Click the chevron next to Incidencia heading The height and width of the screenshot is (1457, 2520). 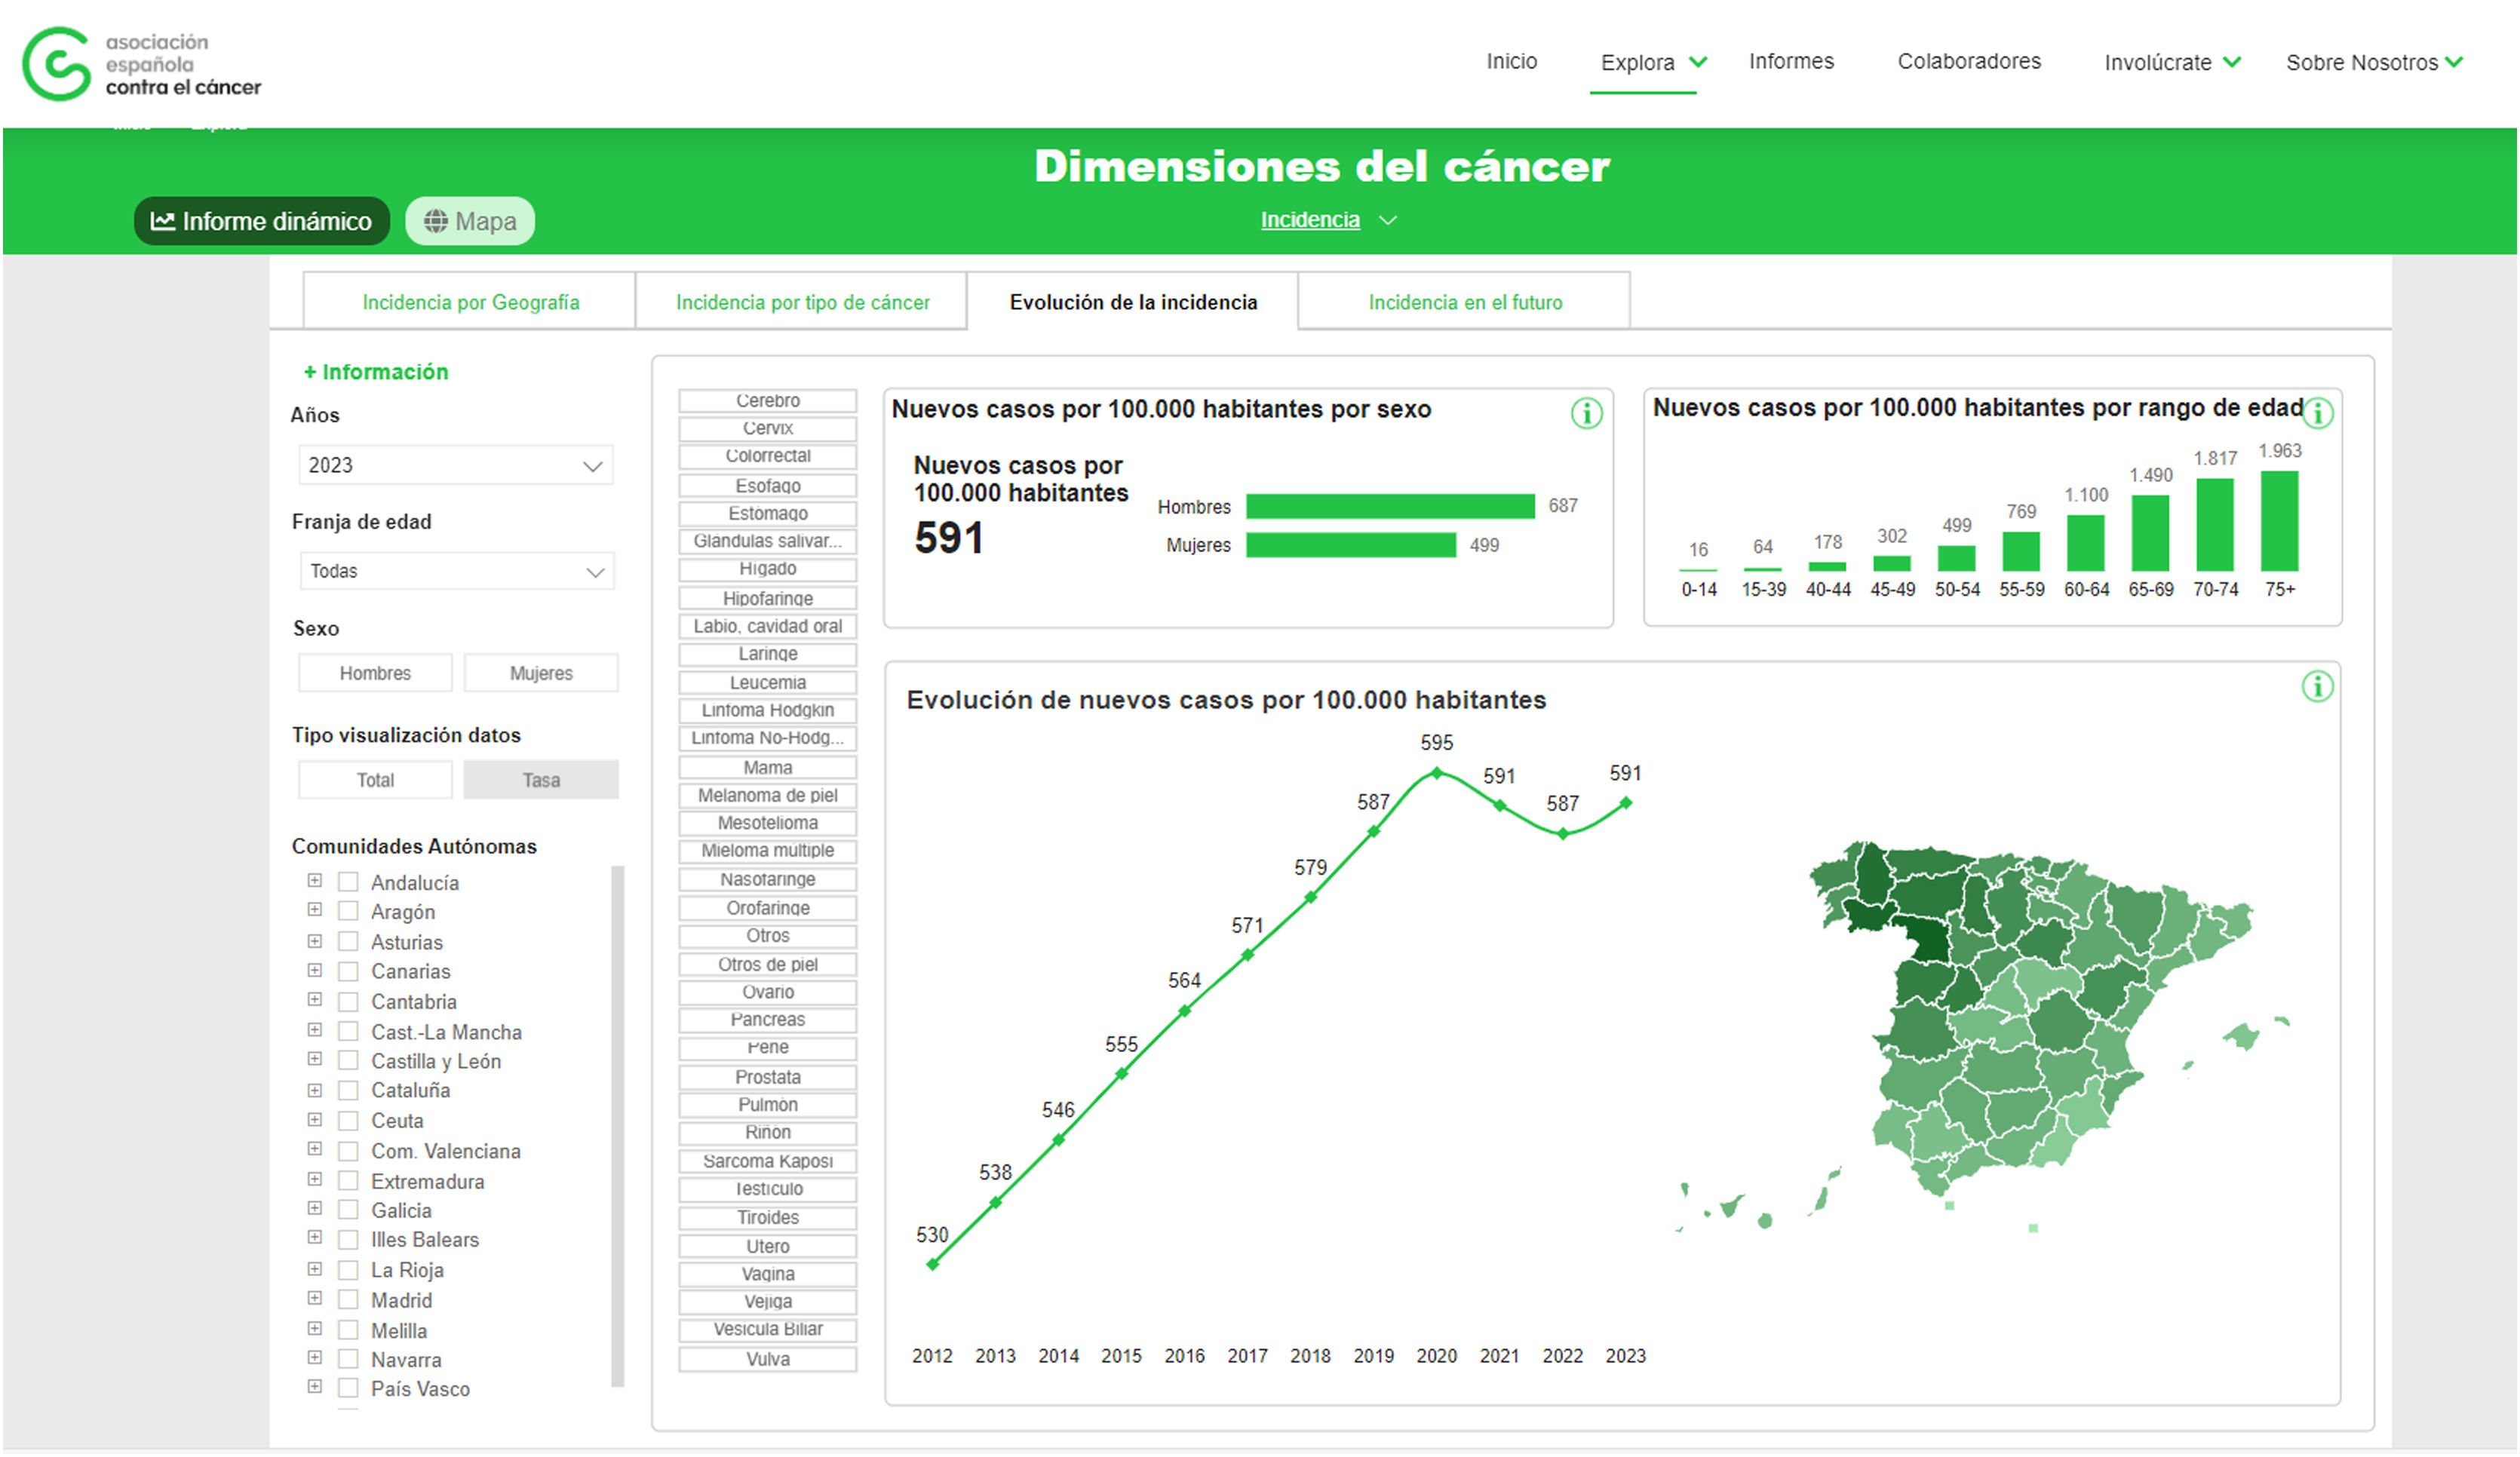coord(1387,220)
